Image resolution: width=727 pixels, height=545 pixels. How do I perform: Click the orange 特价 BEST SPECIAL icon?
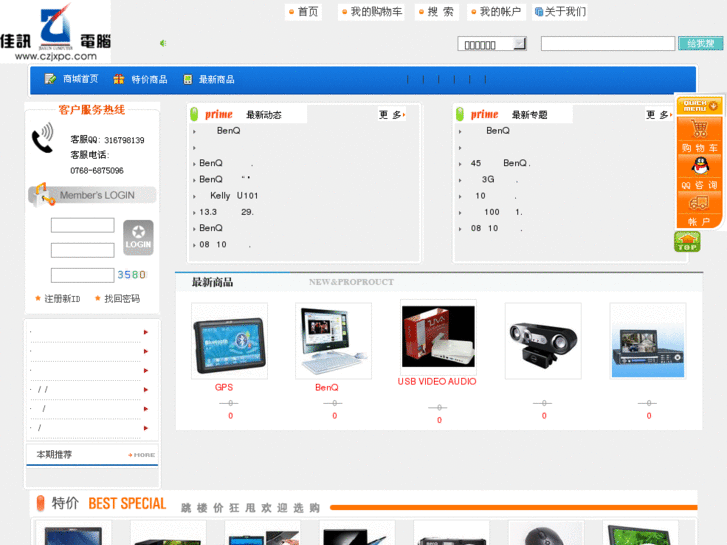click(x=40, y=503)
